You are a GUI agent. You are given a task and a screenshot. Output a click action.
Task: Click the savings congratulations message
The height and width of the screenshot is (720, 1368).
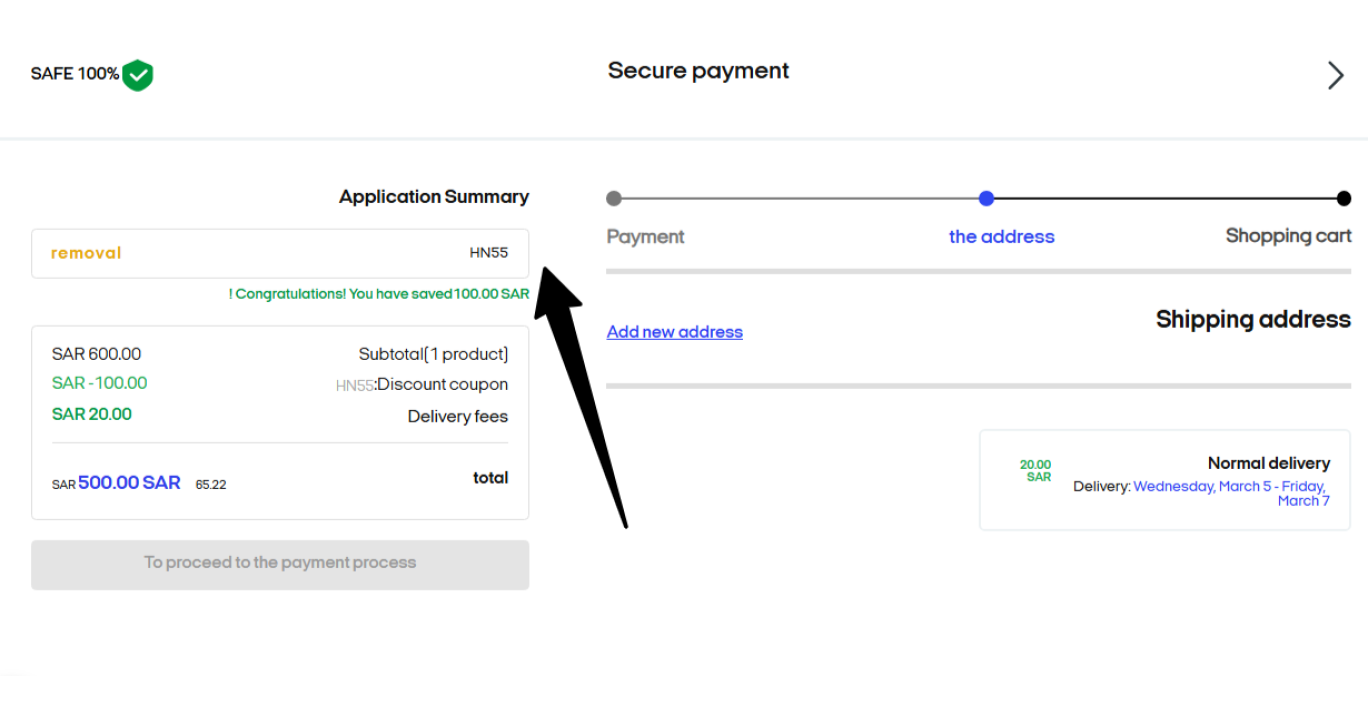coord(379,294)
